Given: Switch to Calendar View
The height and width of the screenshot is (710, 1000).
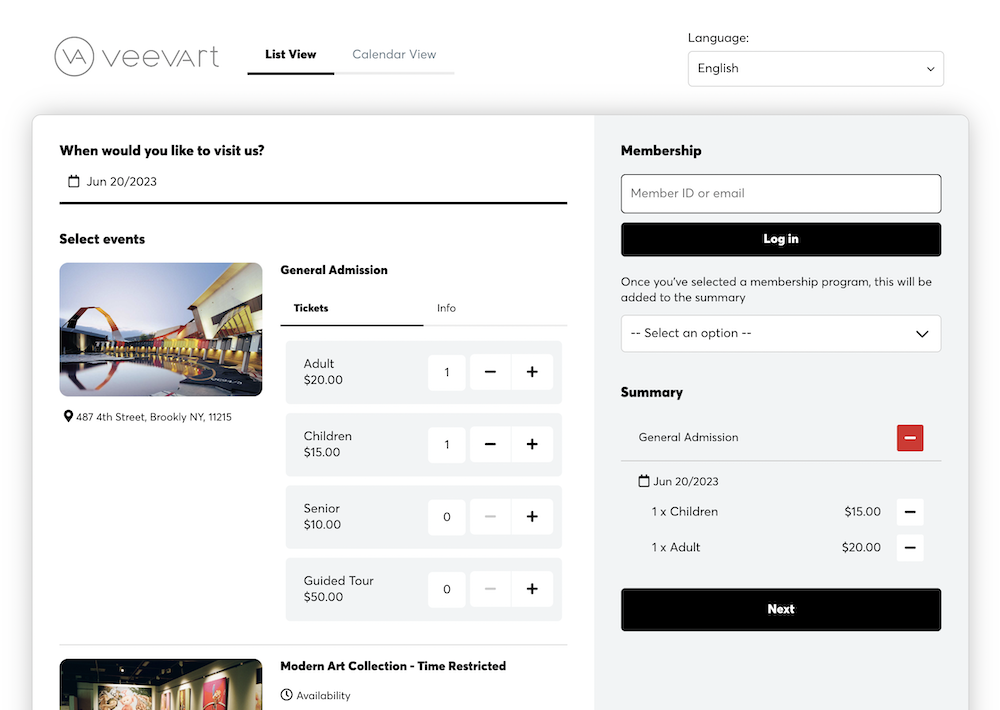Looking at the screenshot, I should pos(394,54).
